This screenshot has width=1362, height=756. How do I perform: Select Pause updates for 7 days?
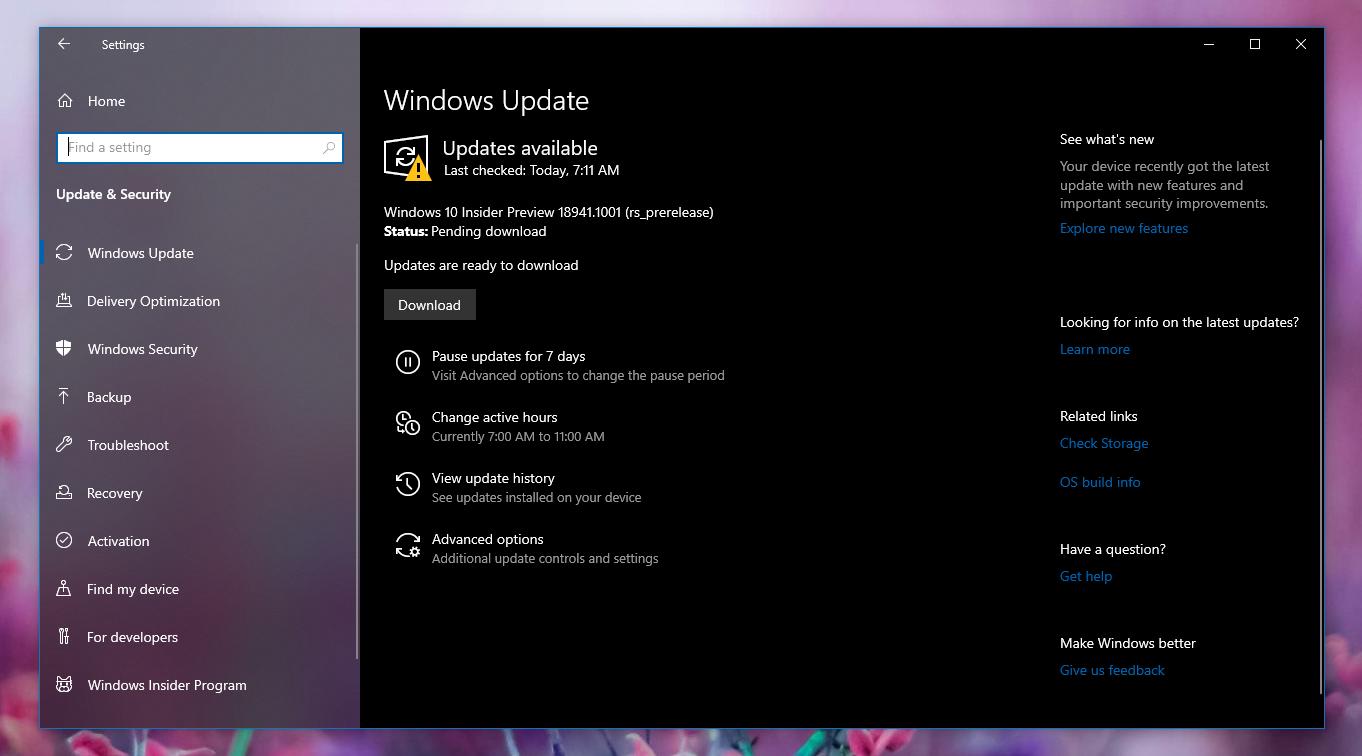(x=508, y=356)
